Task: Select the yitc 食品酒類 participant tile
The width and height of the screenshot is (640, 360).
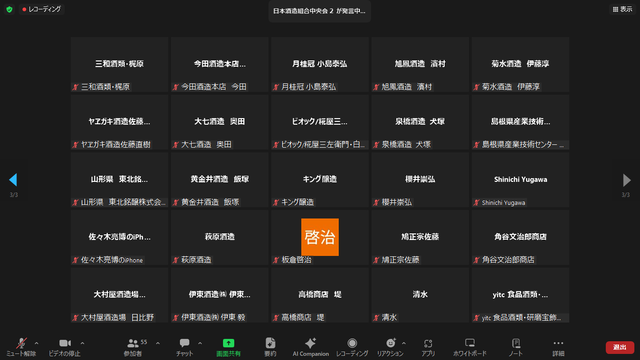Action: click(520, 295)
